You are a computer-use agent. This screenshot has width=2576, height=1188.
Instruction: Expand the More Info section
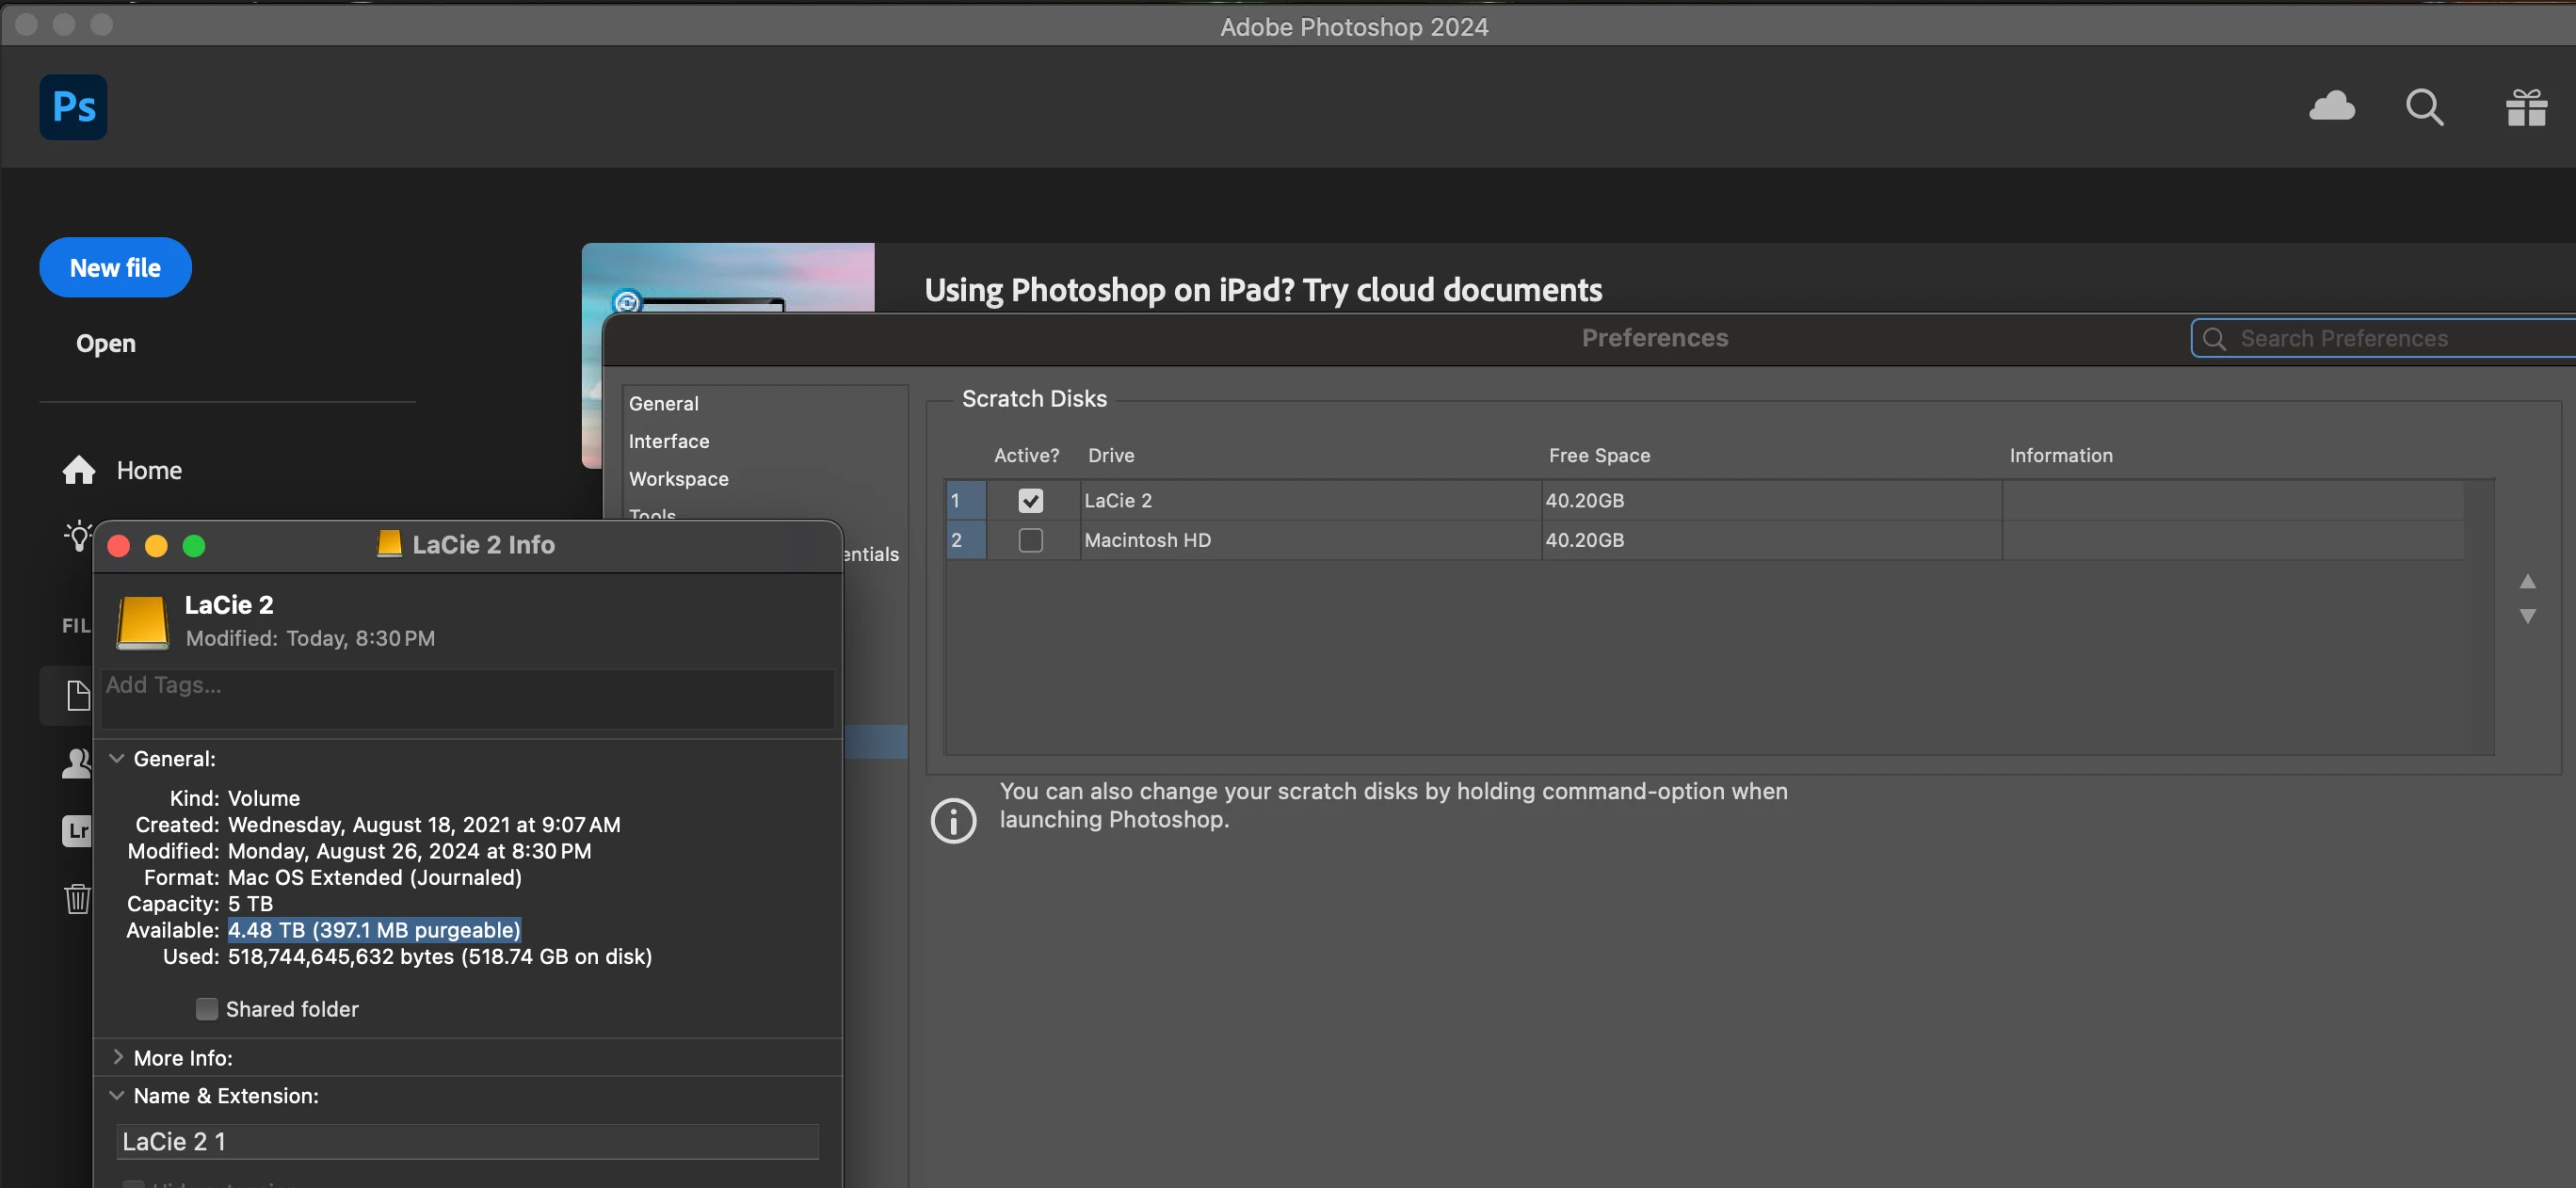point(117,1057)
